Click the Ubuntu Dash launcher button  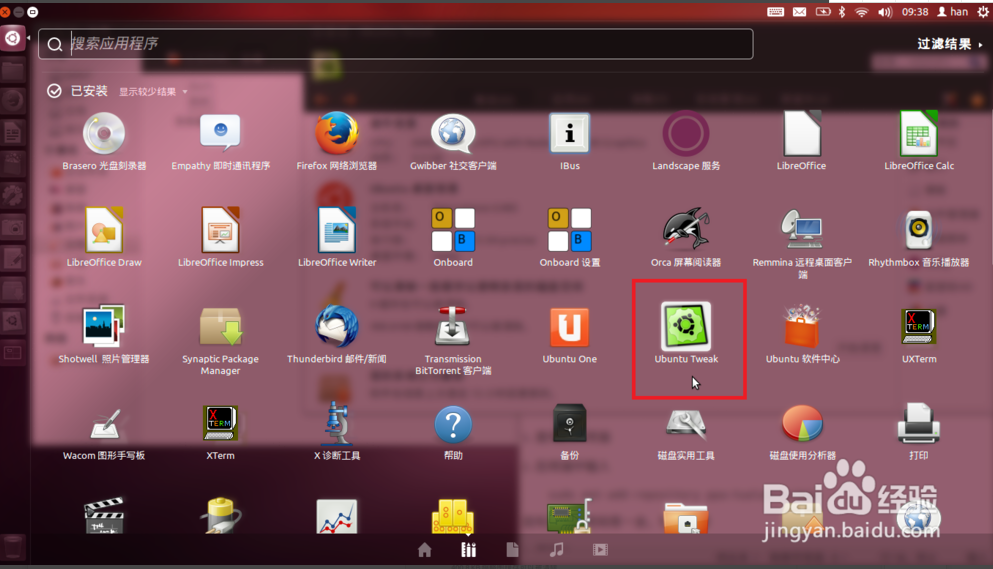pos(13,39)
